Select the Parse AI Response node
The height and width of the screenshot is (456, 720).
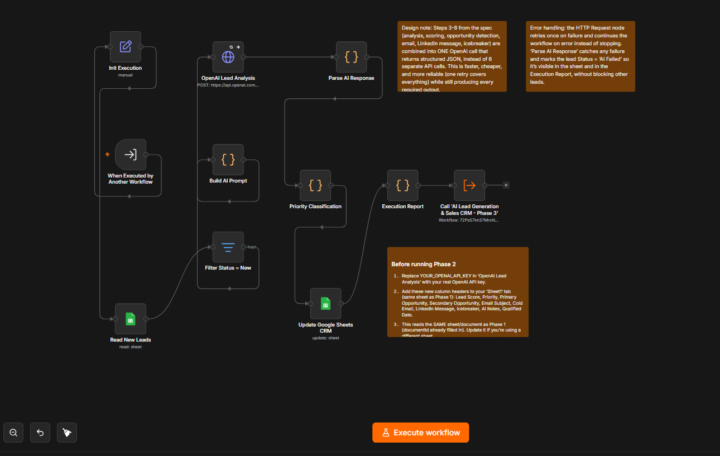pyautogui.click(x=351, y=57)
